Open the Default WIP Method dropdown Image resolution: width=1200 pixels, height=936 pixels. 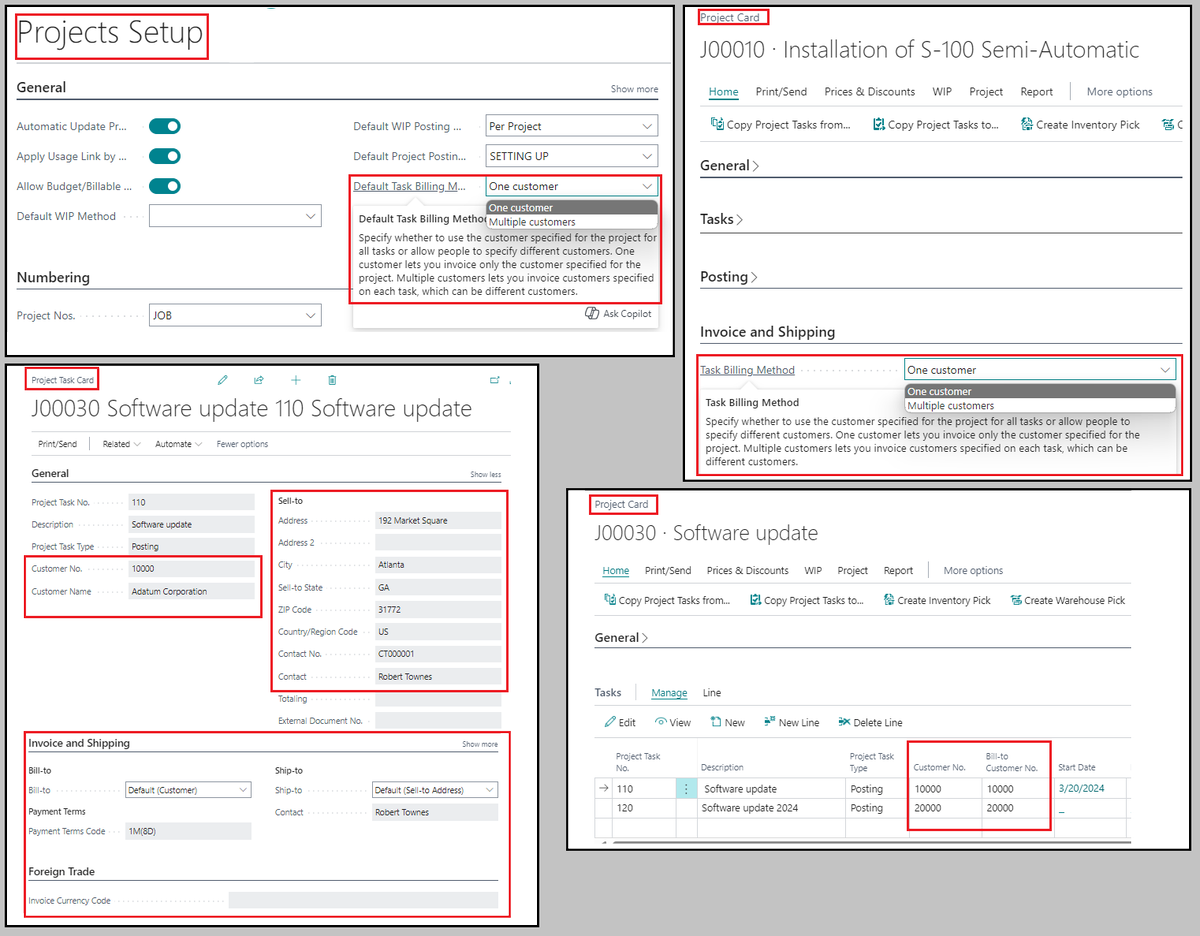235,216
